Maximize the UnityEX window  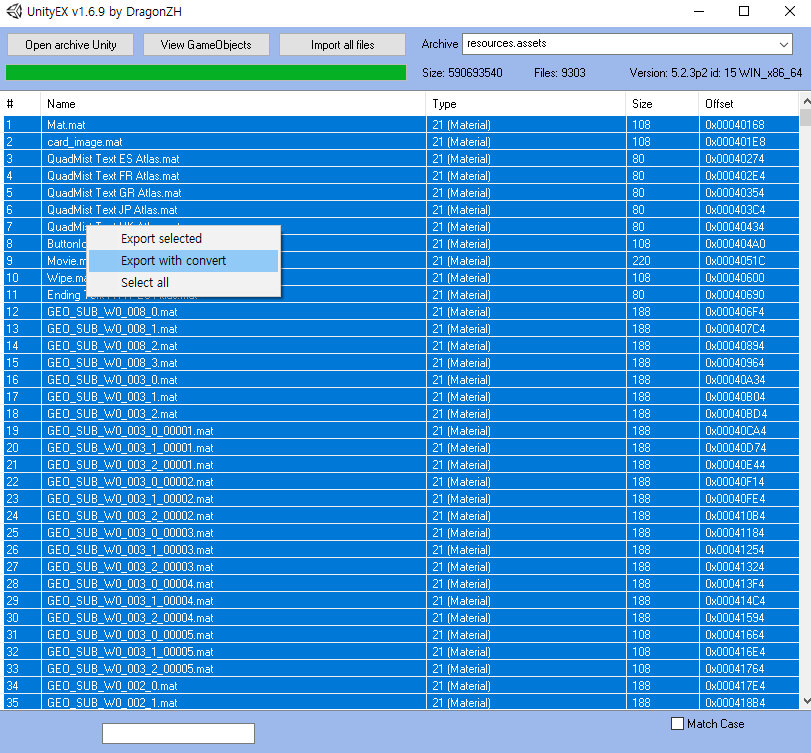(744, 11)
